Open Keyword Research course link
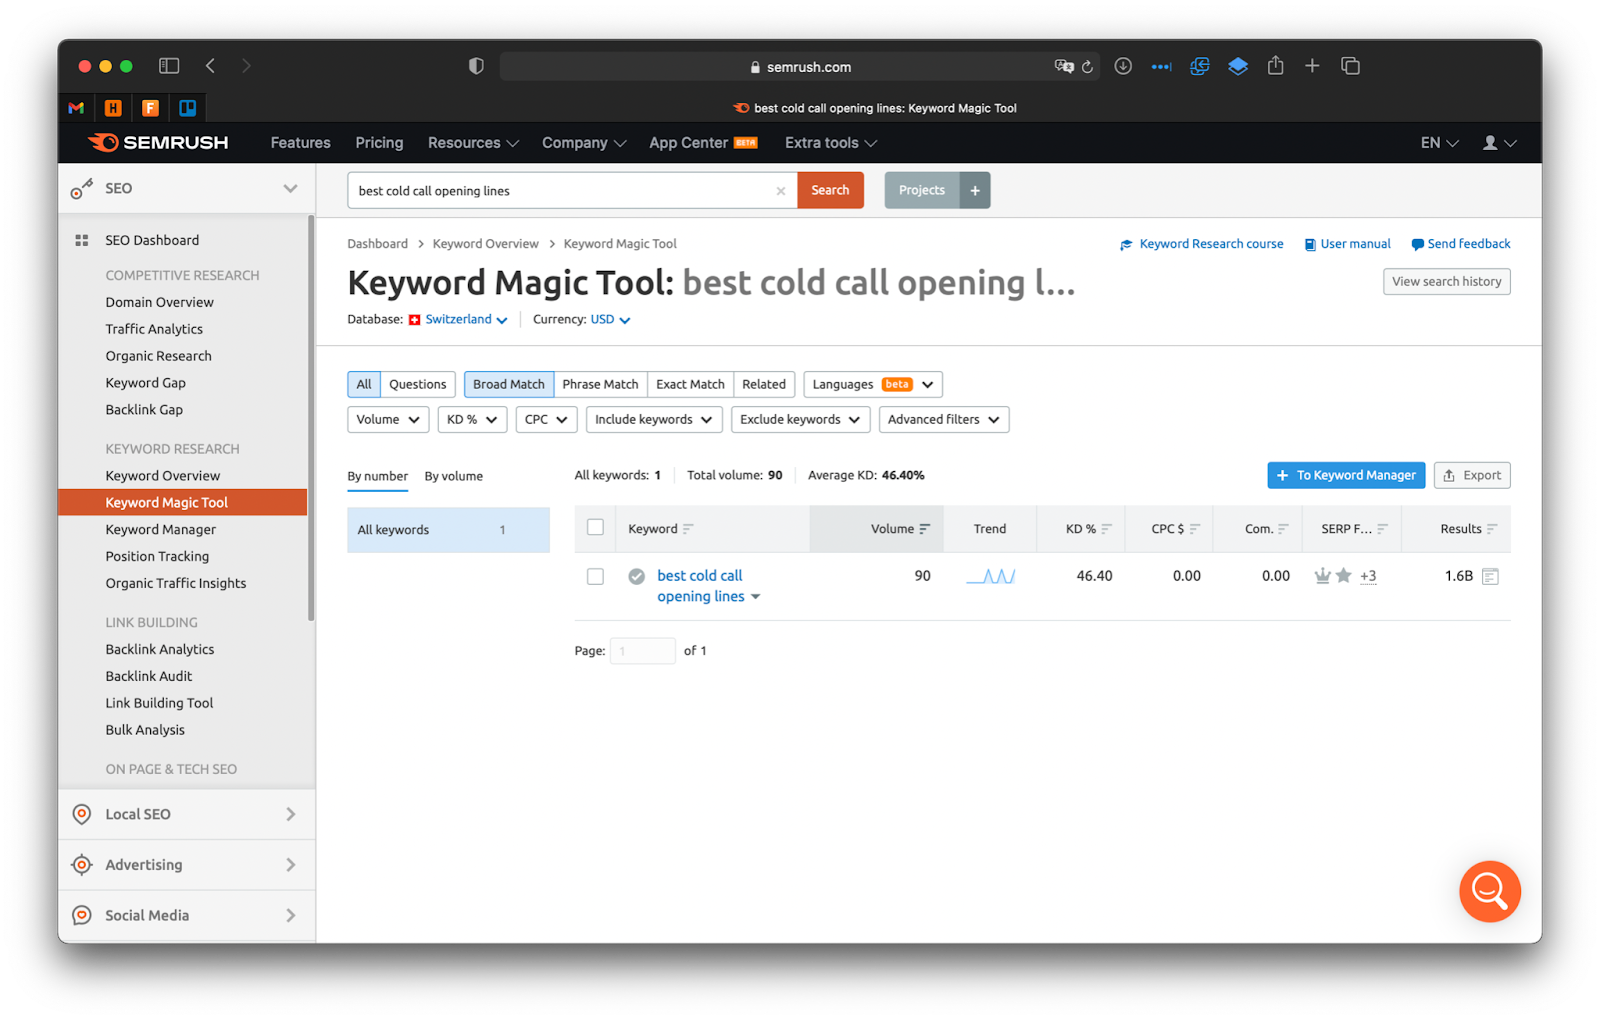Image resolution: width=1600 pixels, height=1020 pixels. 1202,244
